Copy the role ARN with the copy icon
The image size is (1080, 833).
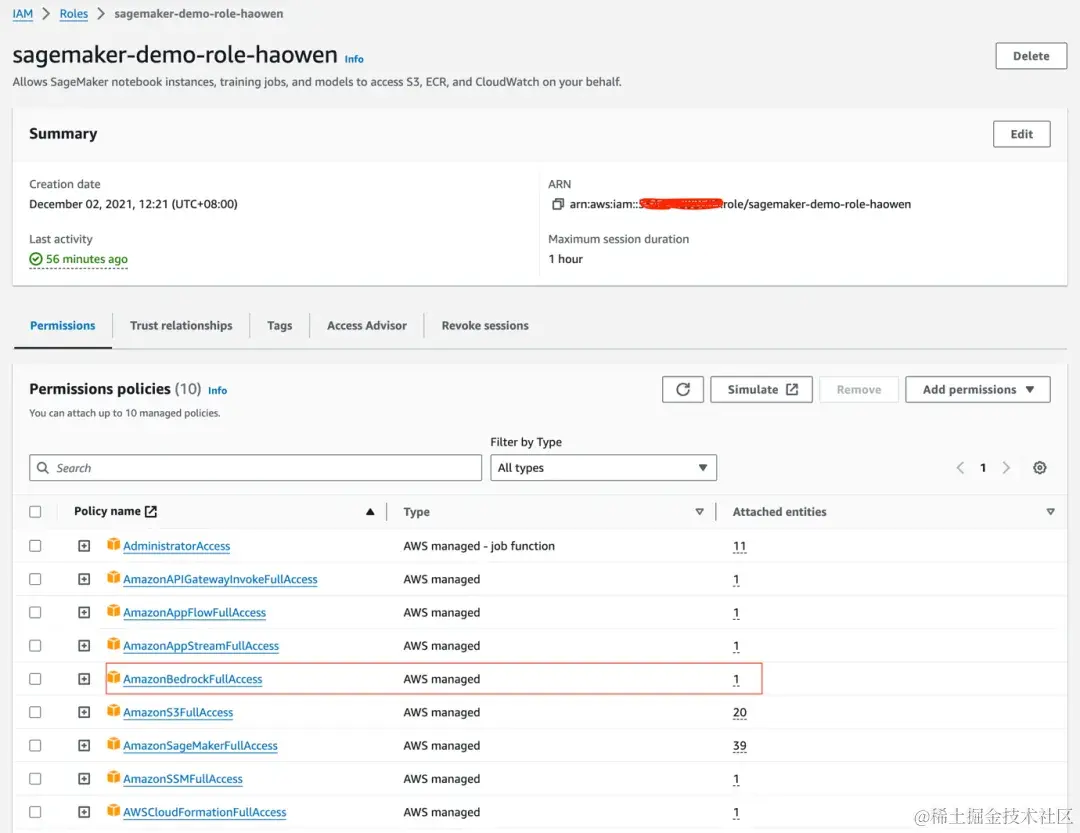tap(557, 204)
